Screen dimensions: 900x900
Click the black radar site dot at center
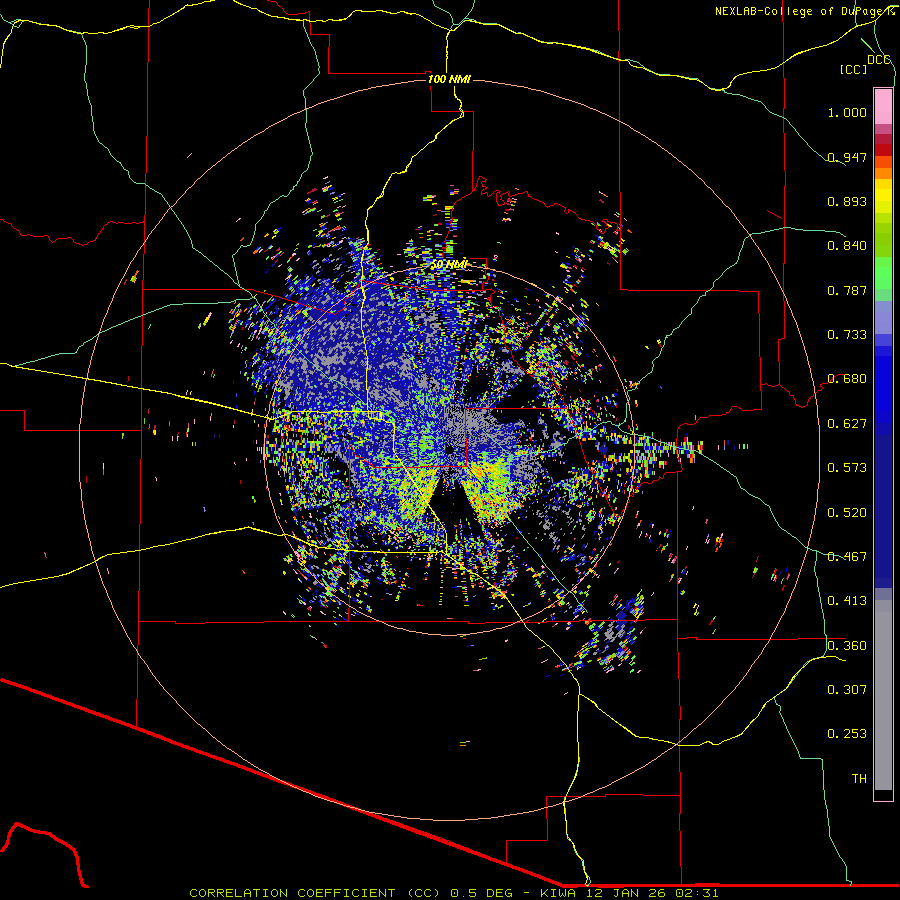(450, 450)
